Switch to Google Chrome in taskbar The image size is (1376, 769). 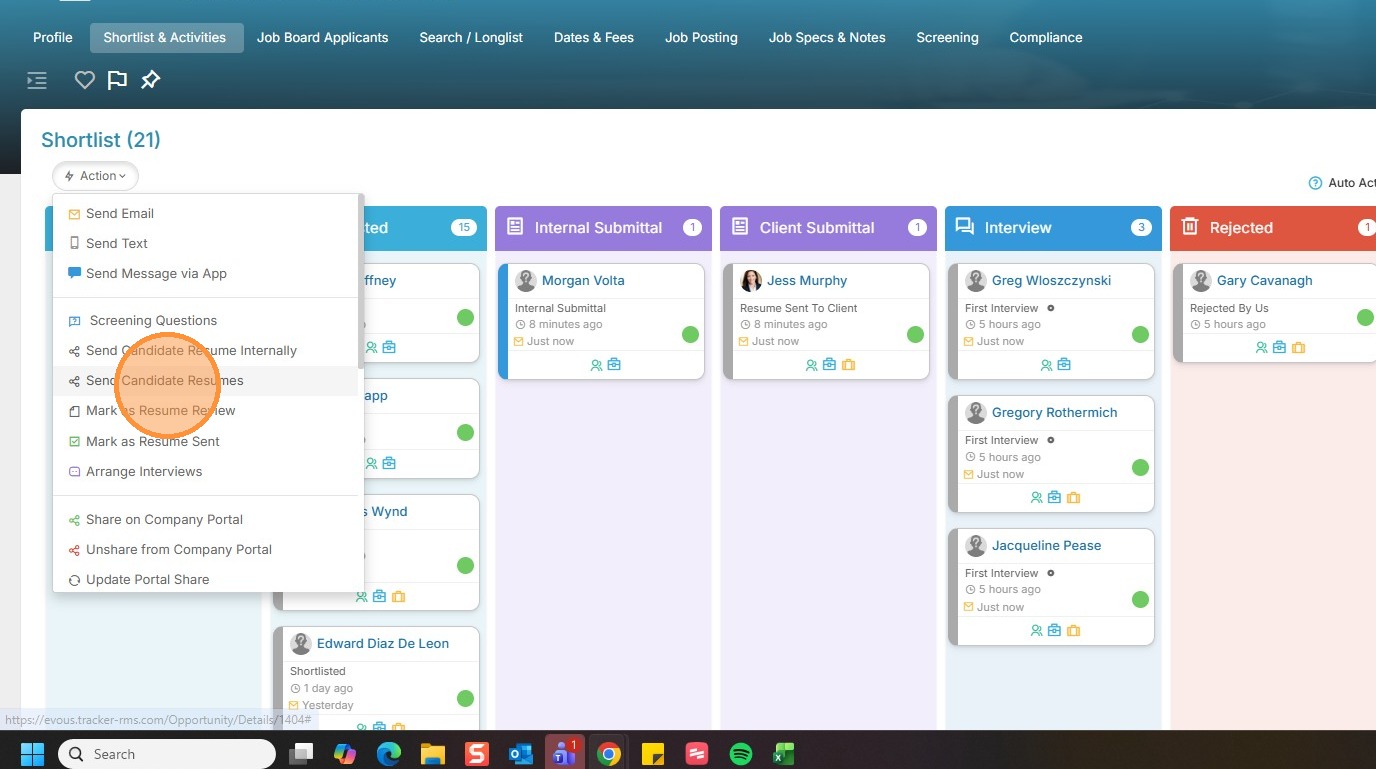[x=609, y=754]
